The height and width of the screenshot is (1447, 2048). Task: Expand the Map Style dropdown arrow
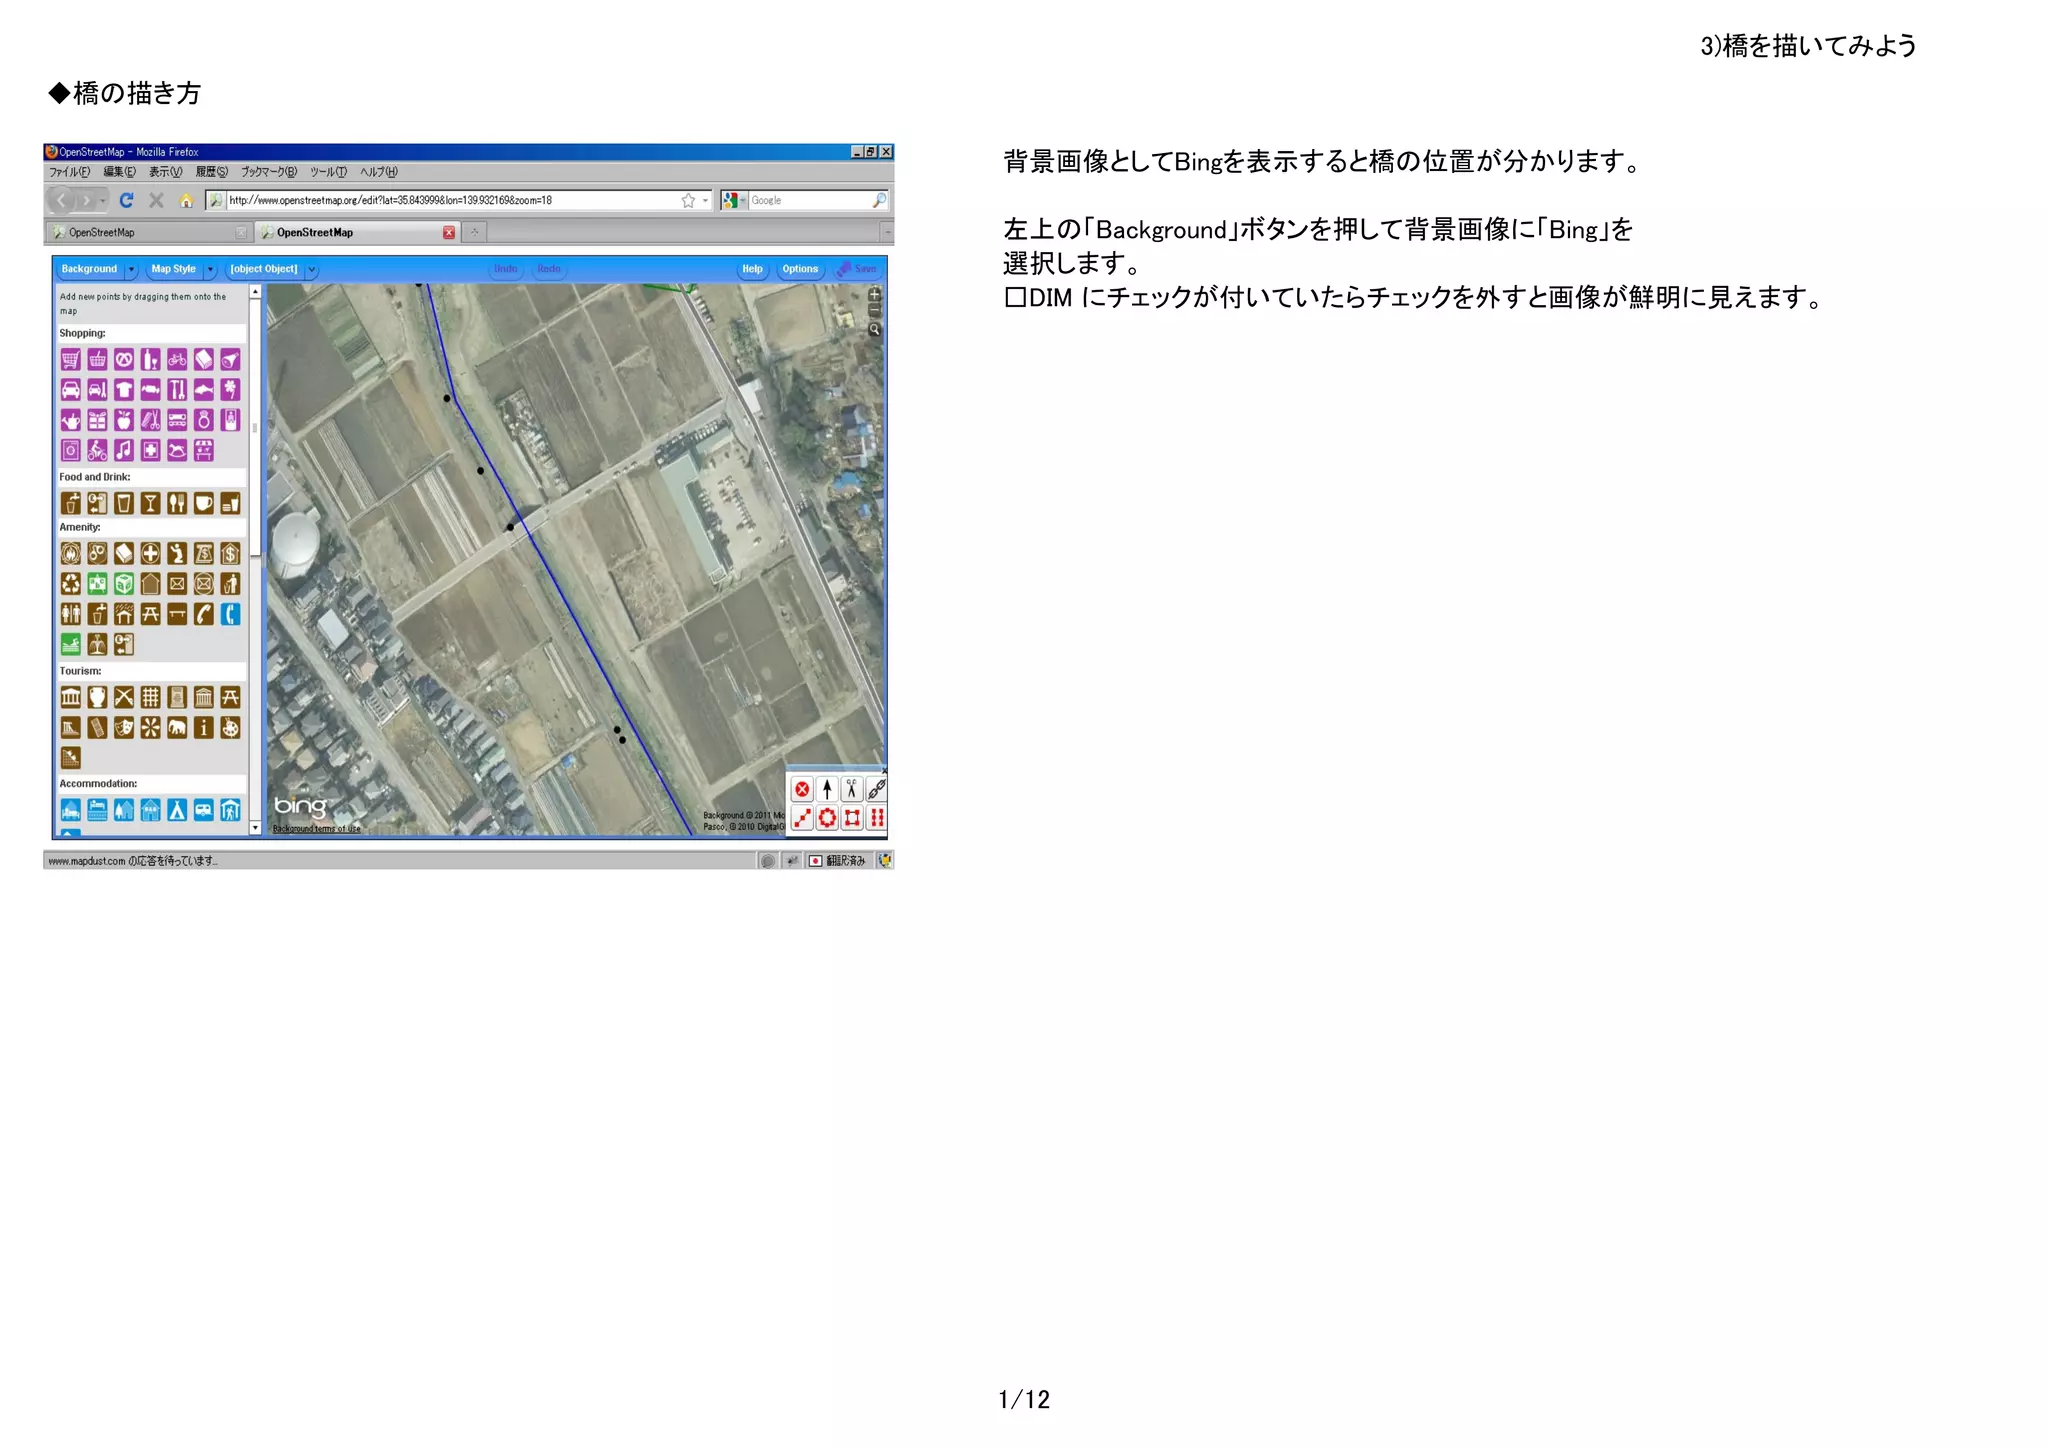tap(210, 270)
